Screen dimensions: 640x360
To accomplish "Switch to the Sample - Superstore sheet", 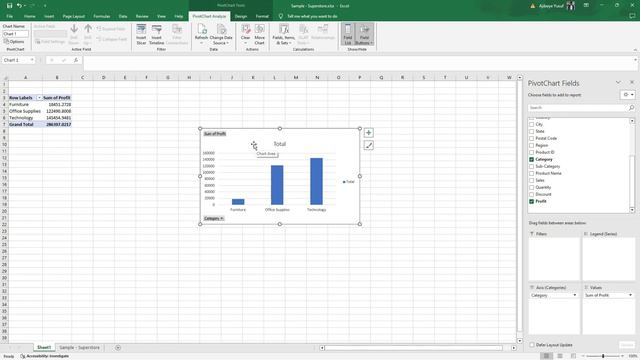I will click(79, 348).
